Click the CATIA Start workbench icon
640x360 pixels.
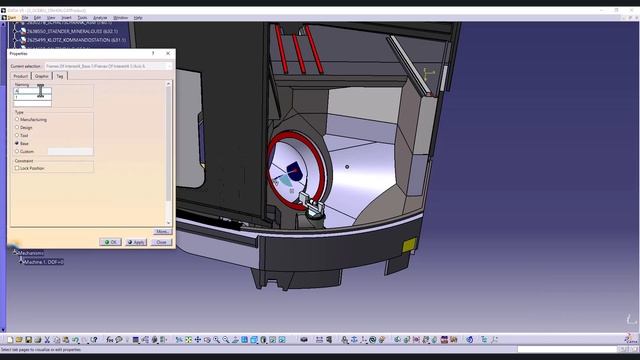point(631,338)
